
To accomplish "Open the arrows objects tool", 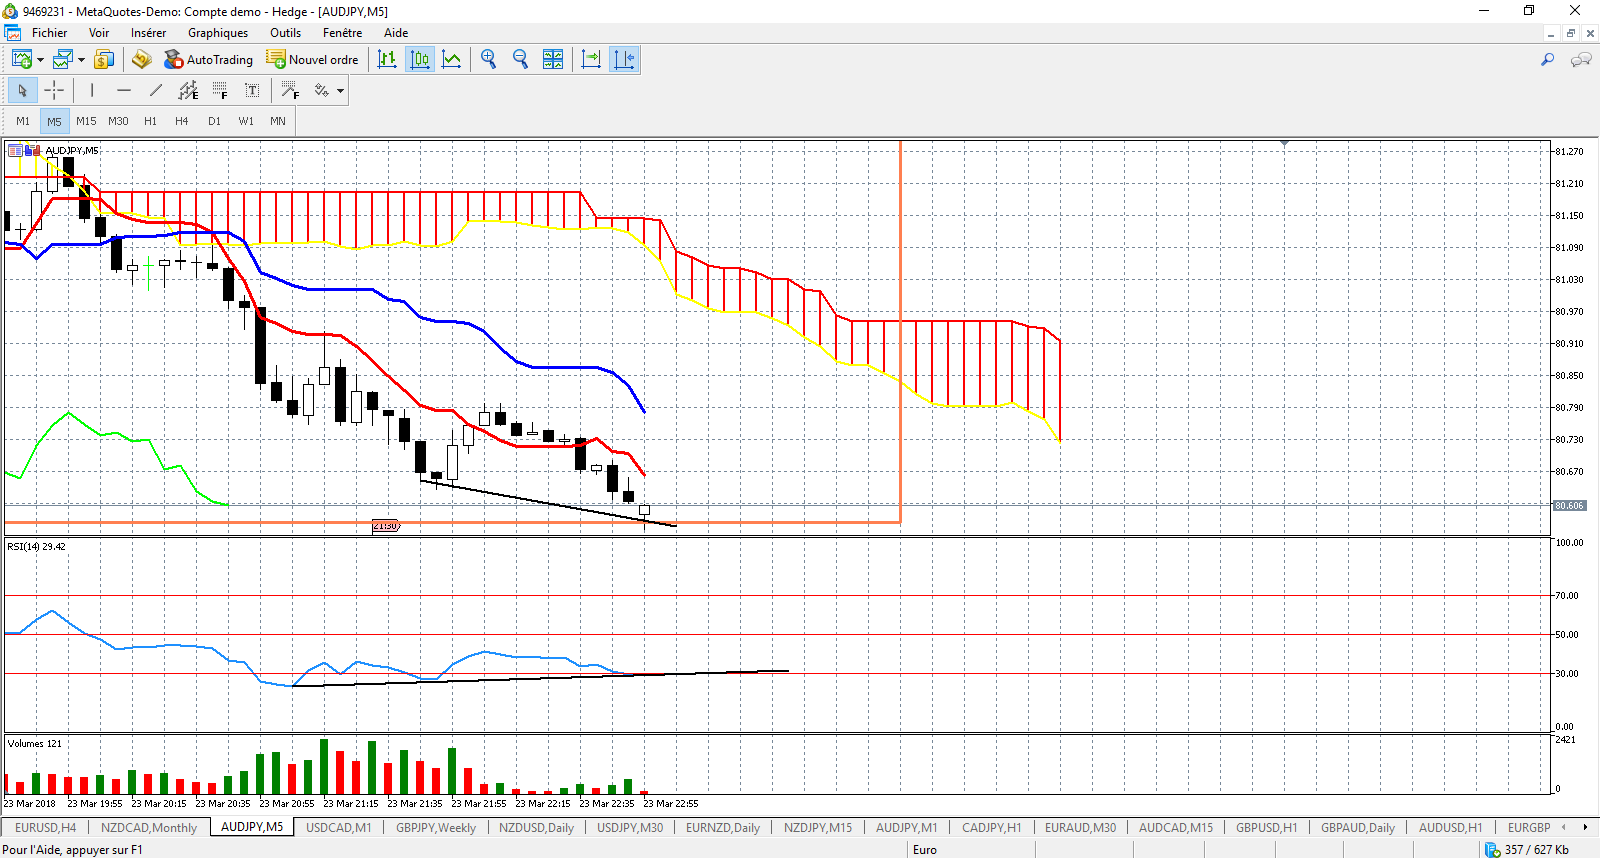I will [x=322, y=91].
